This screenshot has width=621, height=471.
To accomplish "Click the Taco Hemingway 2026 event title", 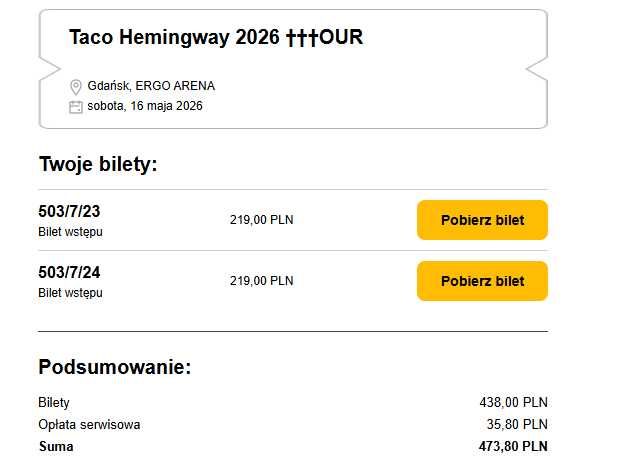I will click(x=216, y=38).
